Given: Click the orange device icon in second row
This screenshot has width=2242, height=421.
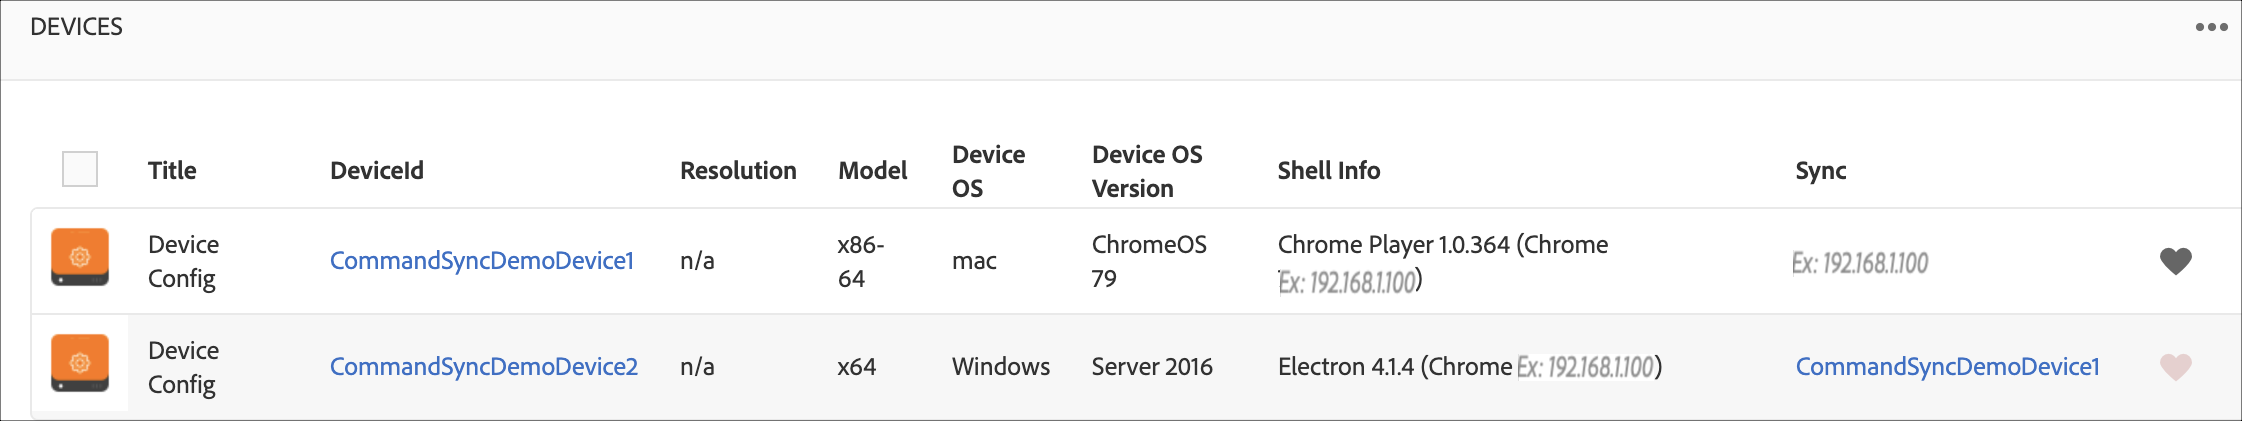Looking at the screenshot, I should click(x=80, y=364).
